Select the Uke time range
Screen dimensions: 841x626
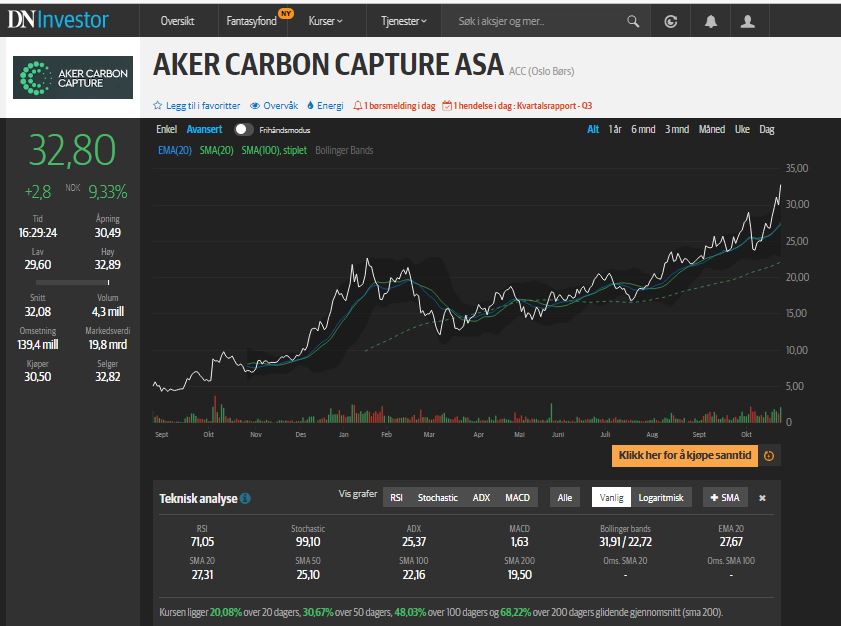(742, 129)
